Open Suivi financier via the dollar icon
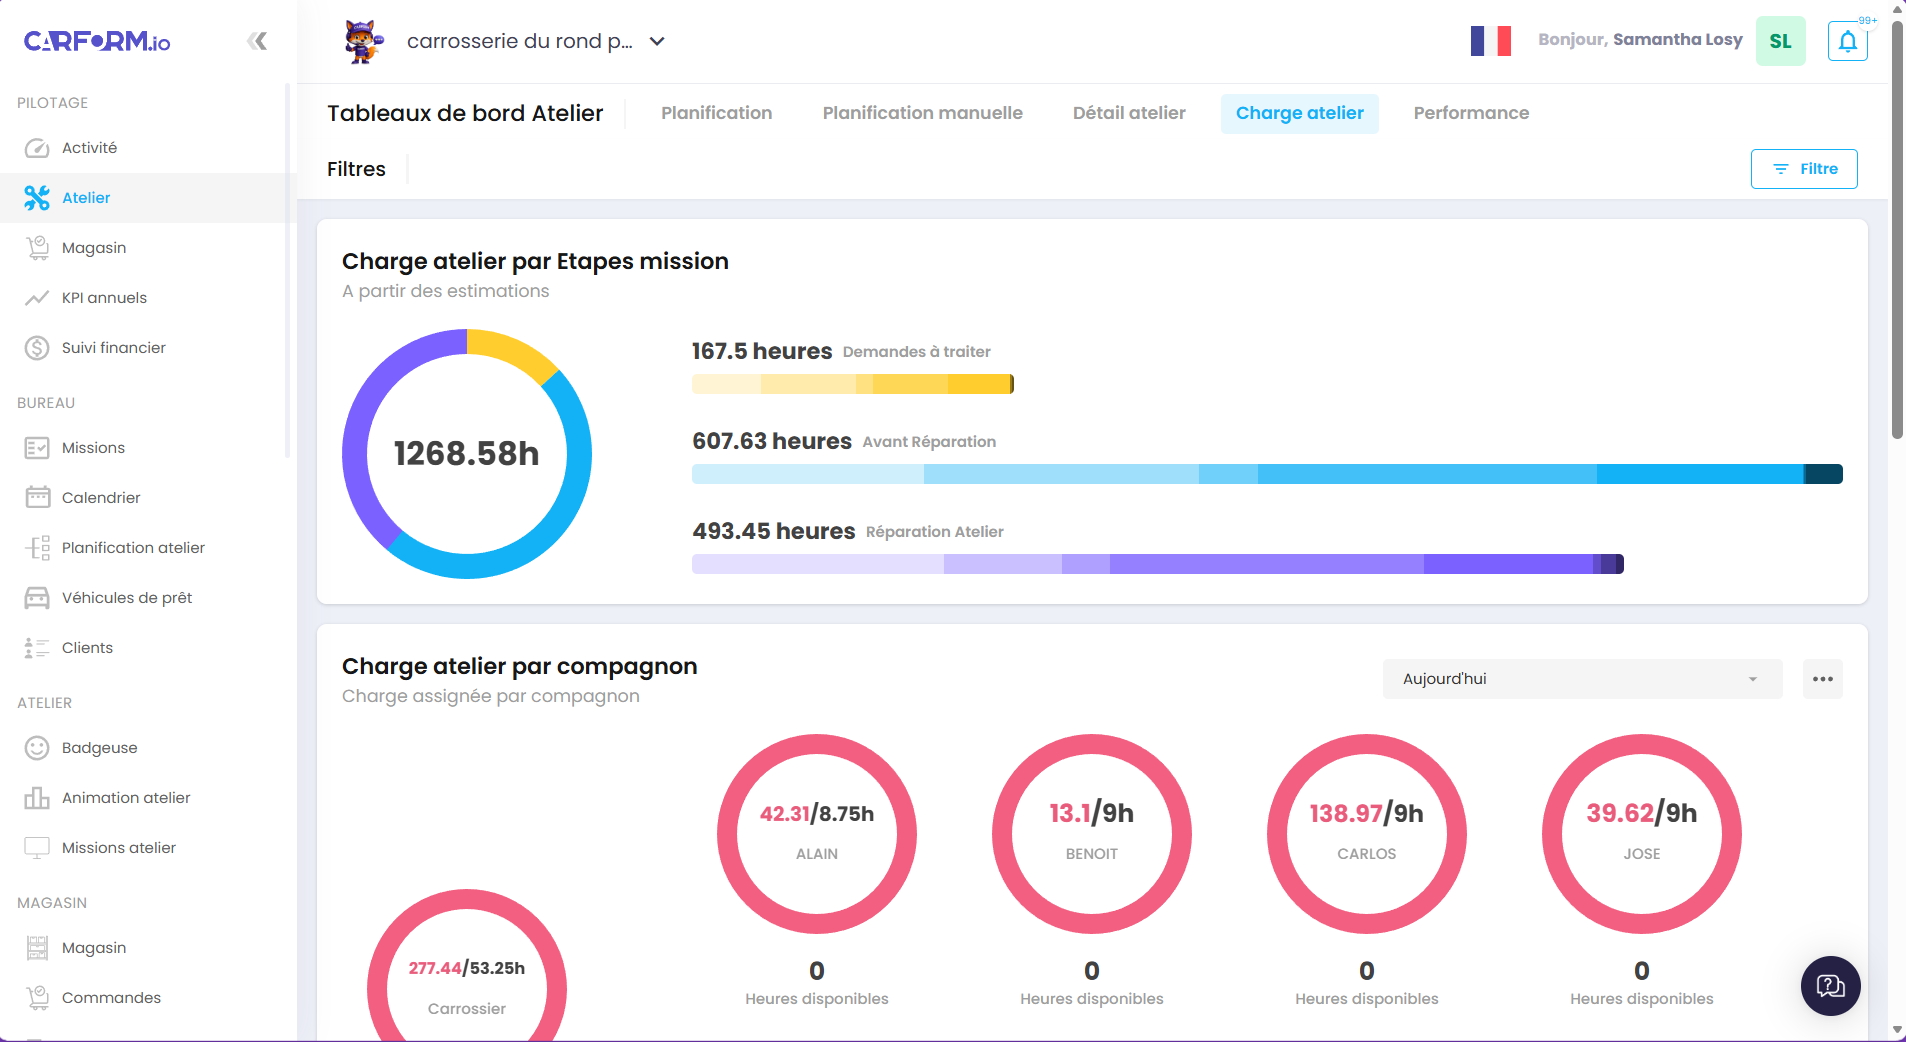 [x=37, y=347]
